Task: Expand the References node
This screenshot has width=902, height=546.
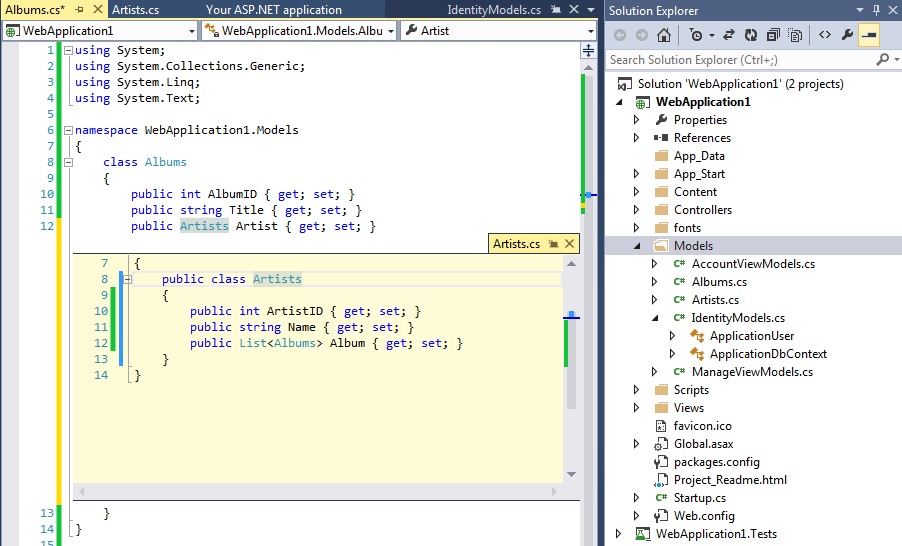Action: pos(637,138)
